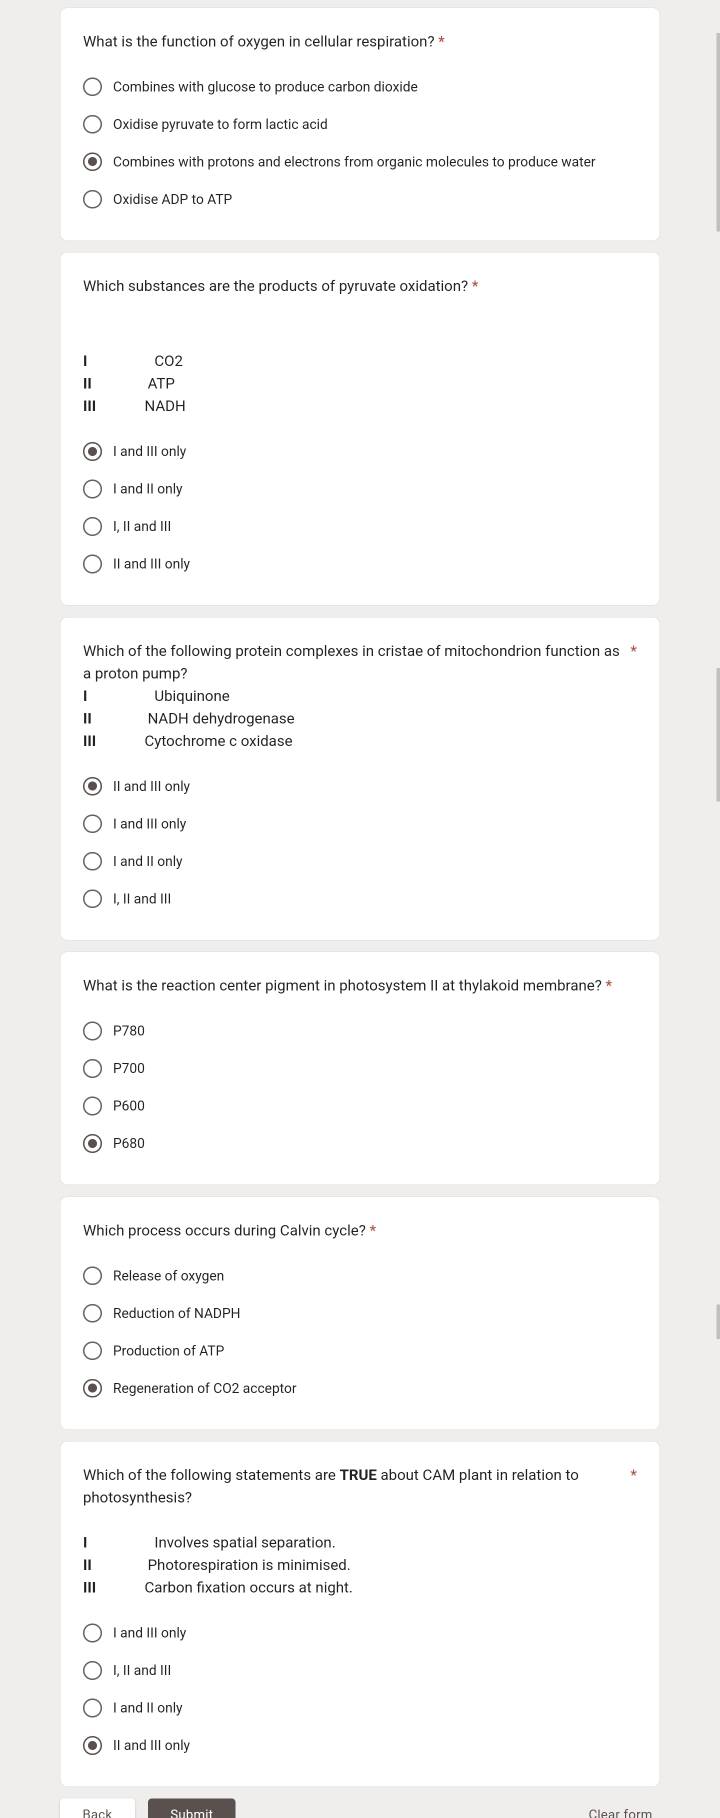Choose "I and III only" for CAM plant question

click(92, 1632)
